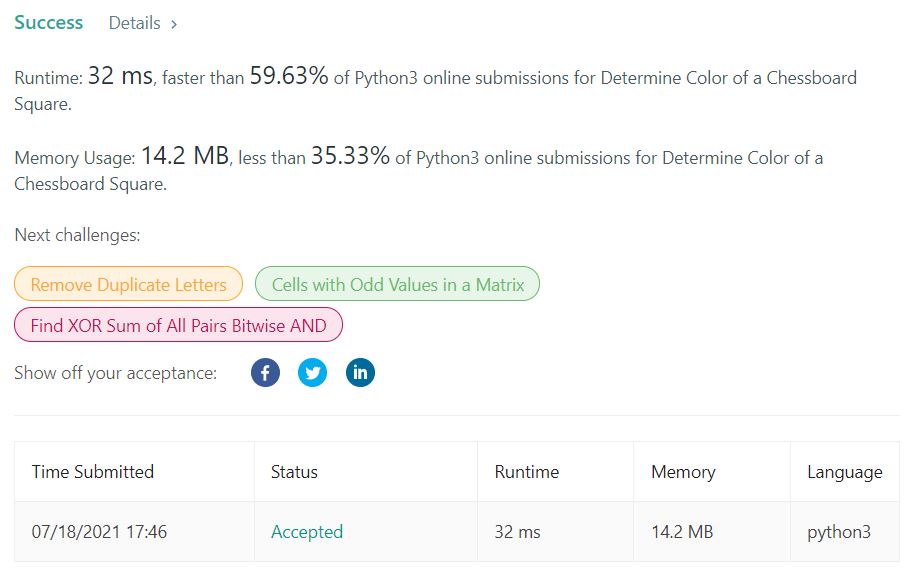Select the 07/18/2021 17:46 submission row
Image resolution: width=915 pixels, height=587 pixels.
[x=99, y=532]
